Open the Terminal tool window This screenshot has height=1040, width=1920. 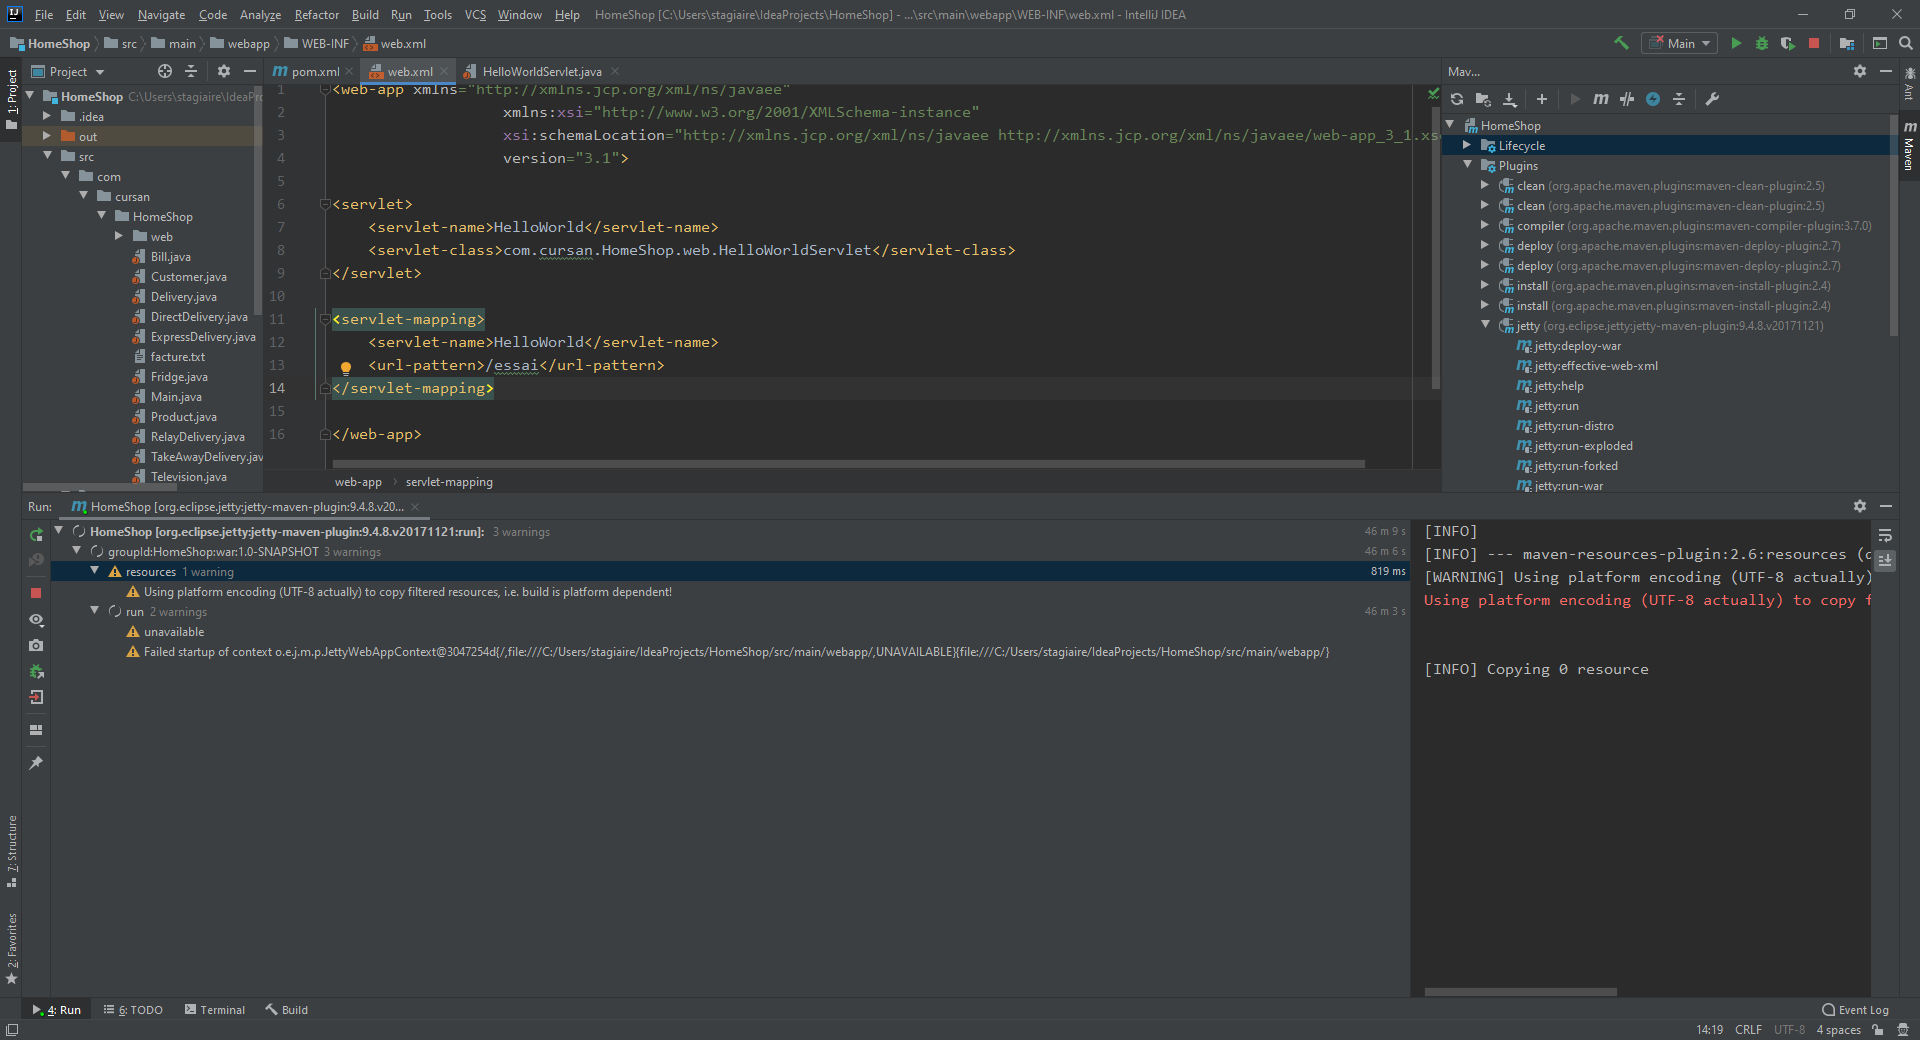coord(214,1010)
